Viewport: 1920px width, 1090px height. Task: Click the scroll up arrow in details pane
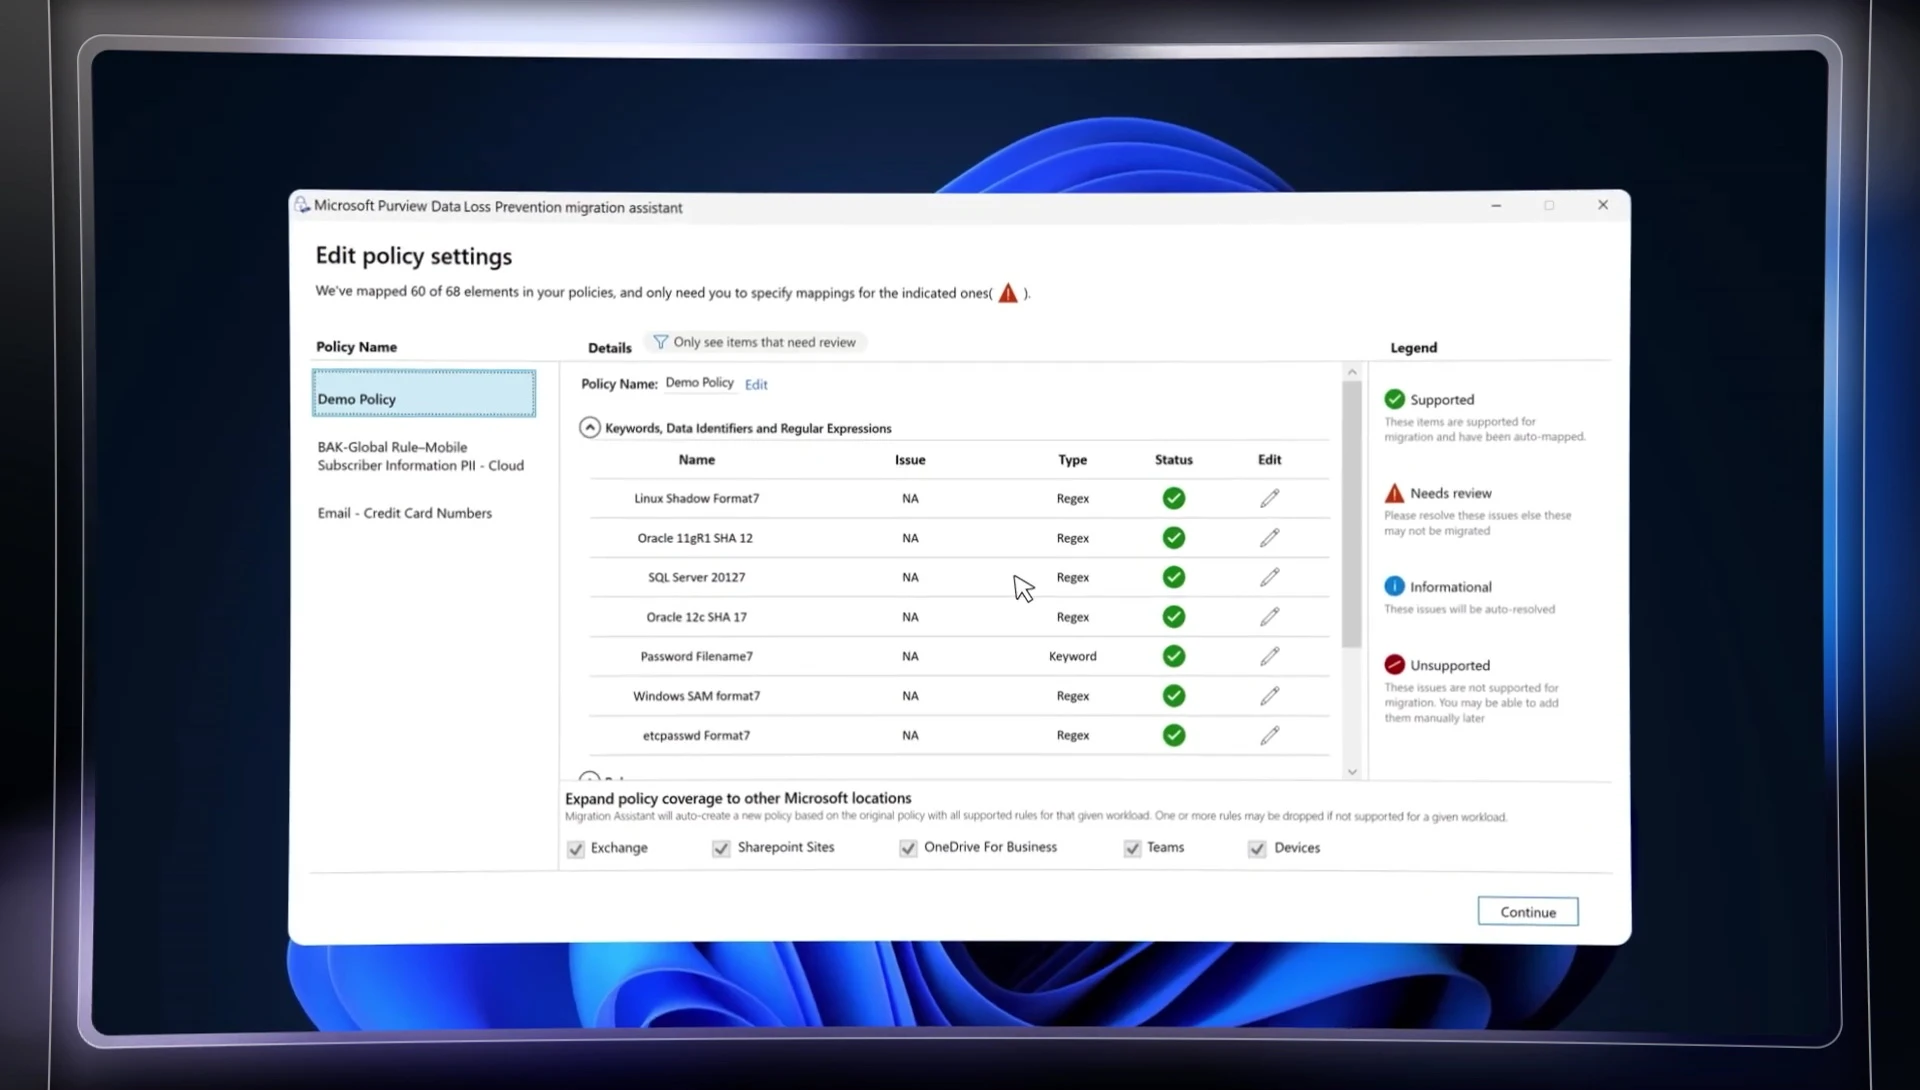(x=1352, y=372)
